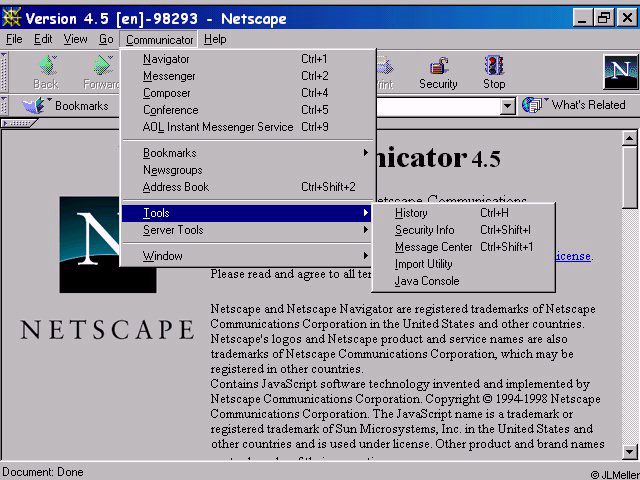Viewport: 640px width, 480px height.
Task: Click the vertical scrollbar thumb
Action: (x=629, y=178)
